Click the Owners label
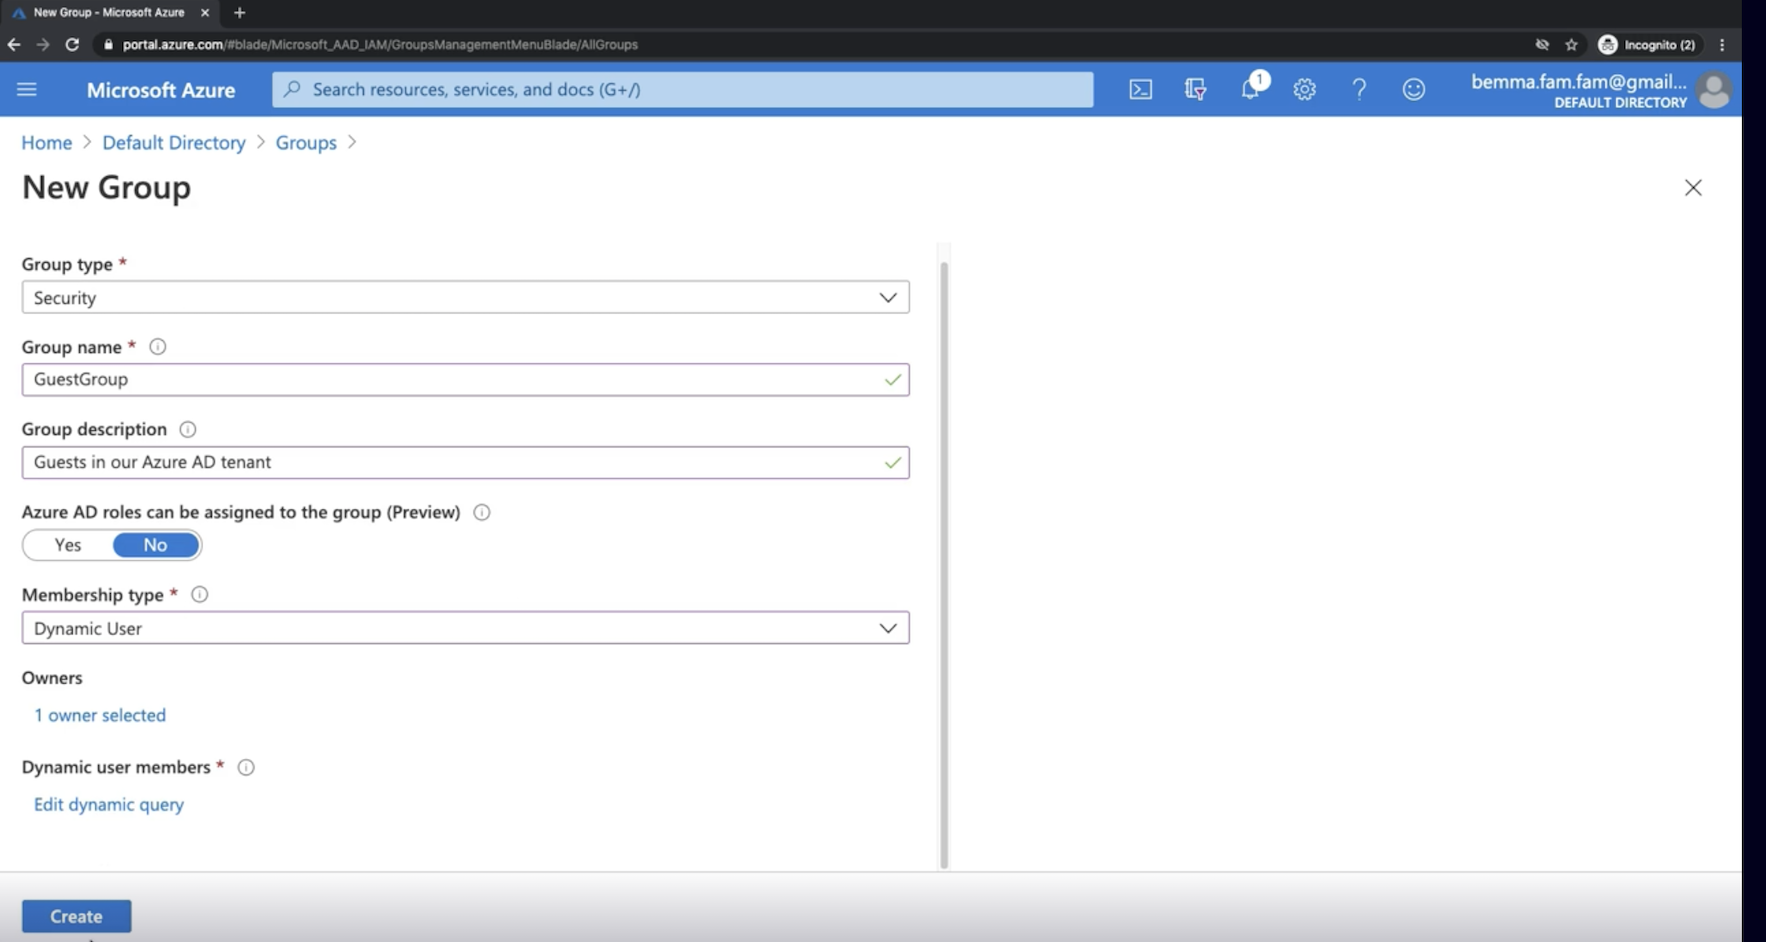This screenshot has height=942, width=1766. coord(52,678)
